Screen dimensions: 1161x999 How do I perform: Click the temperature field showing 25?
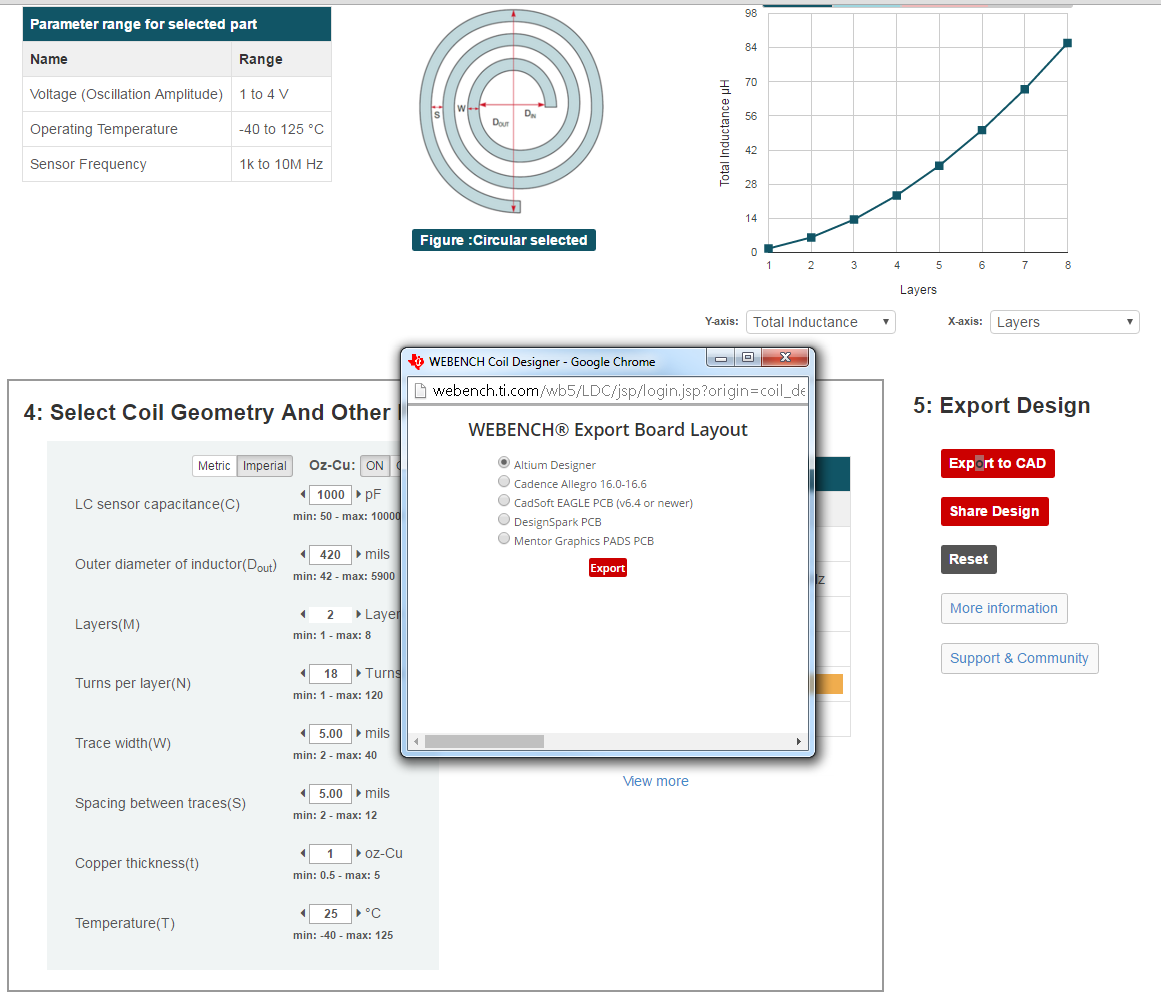(x=330, y=914)
